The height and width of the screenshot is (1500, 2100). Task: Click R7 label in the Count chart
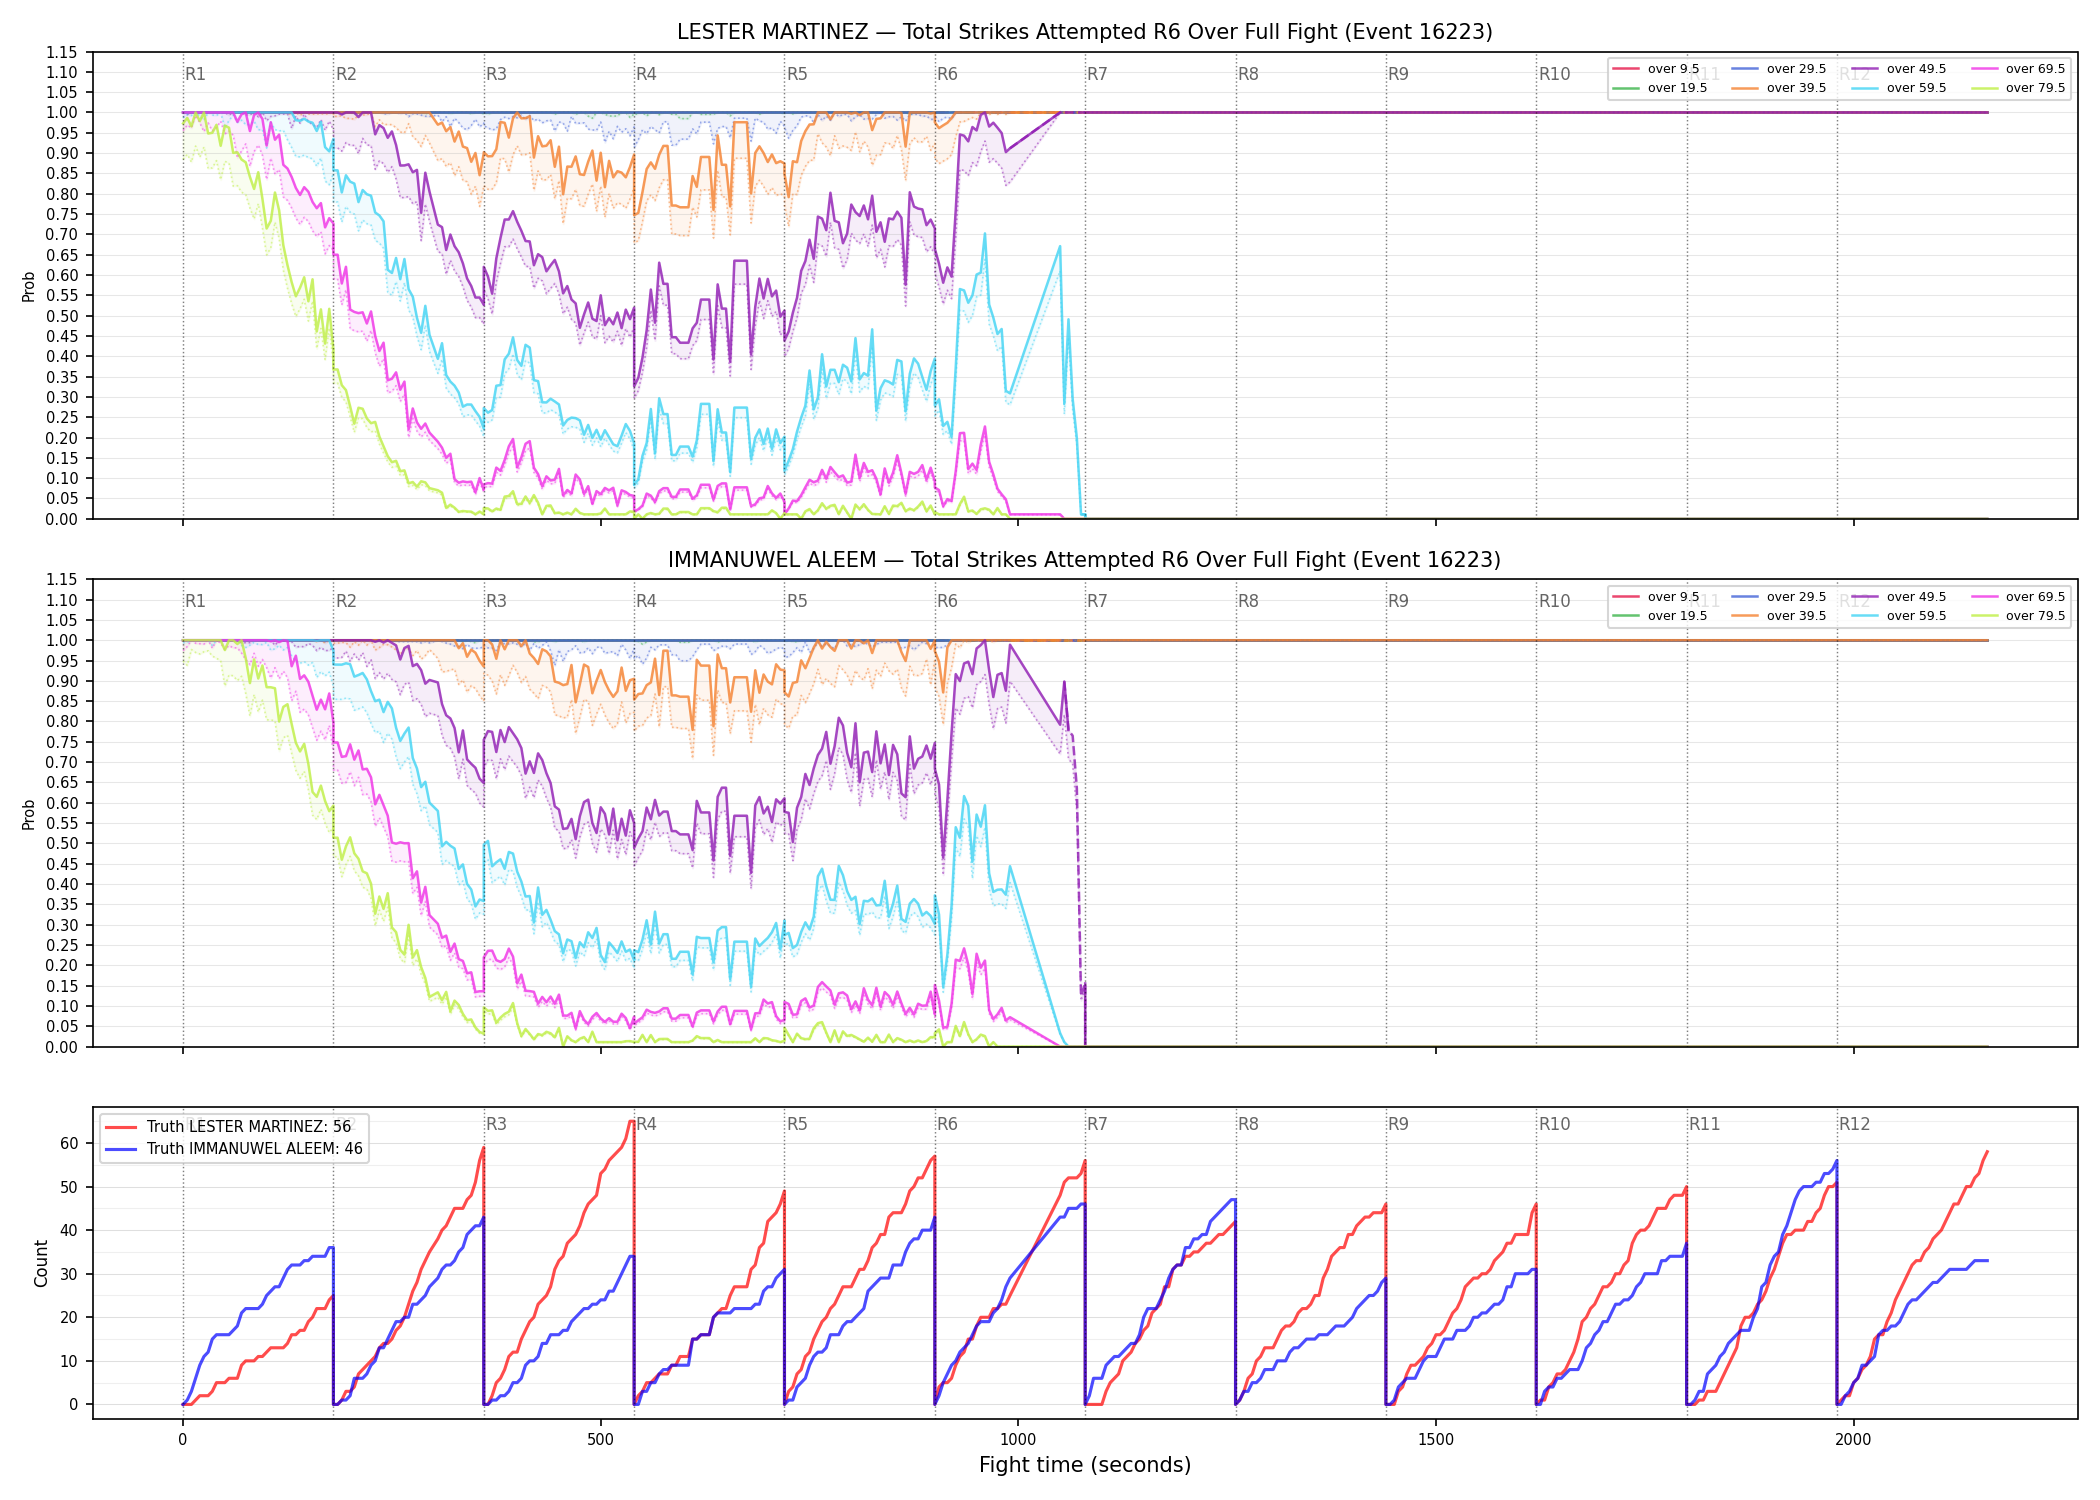point(1097,1124)
